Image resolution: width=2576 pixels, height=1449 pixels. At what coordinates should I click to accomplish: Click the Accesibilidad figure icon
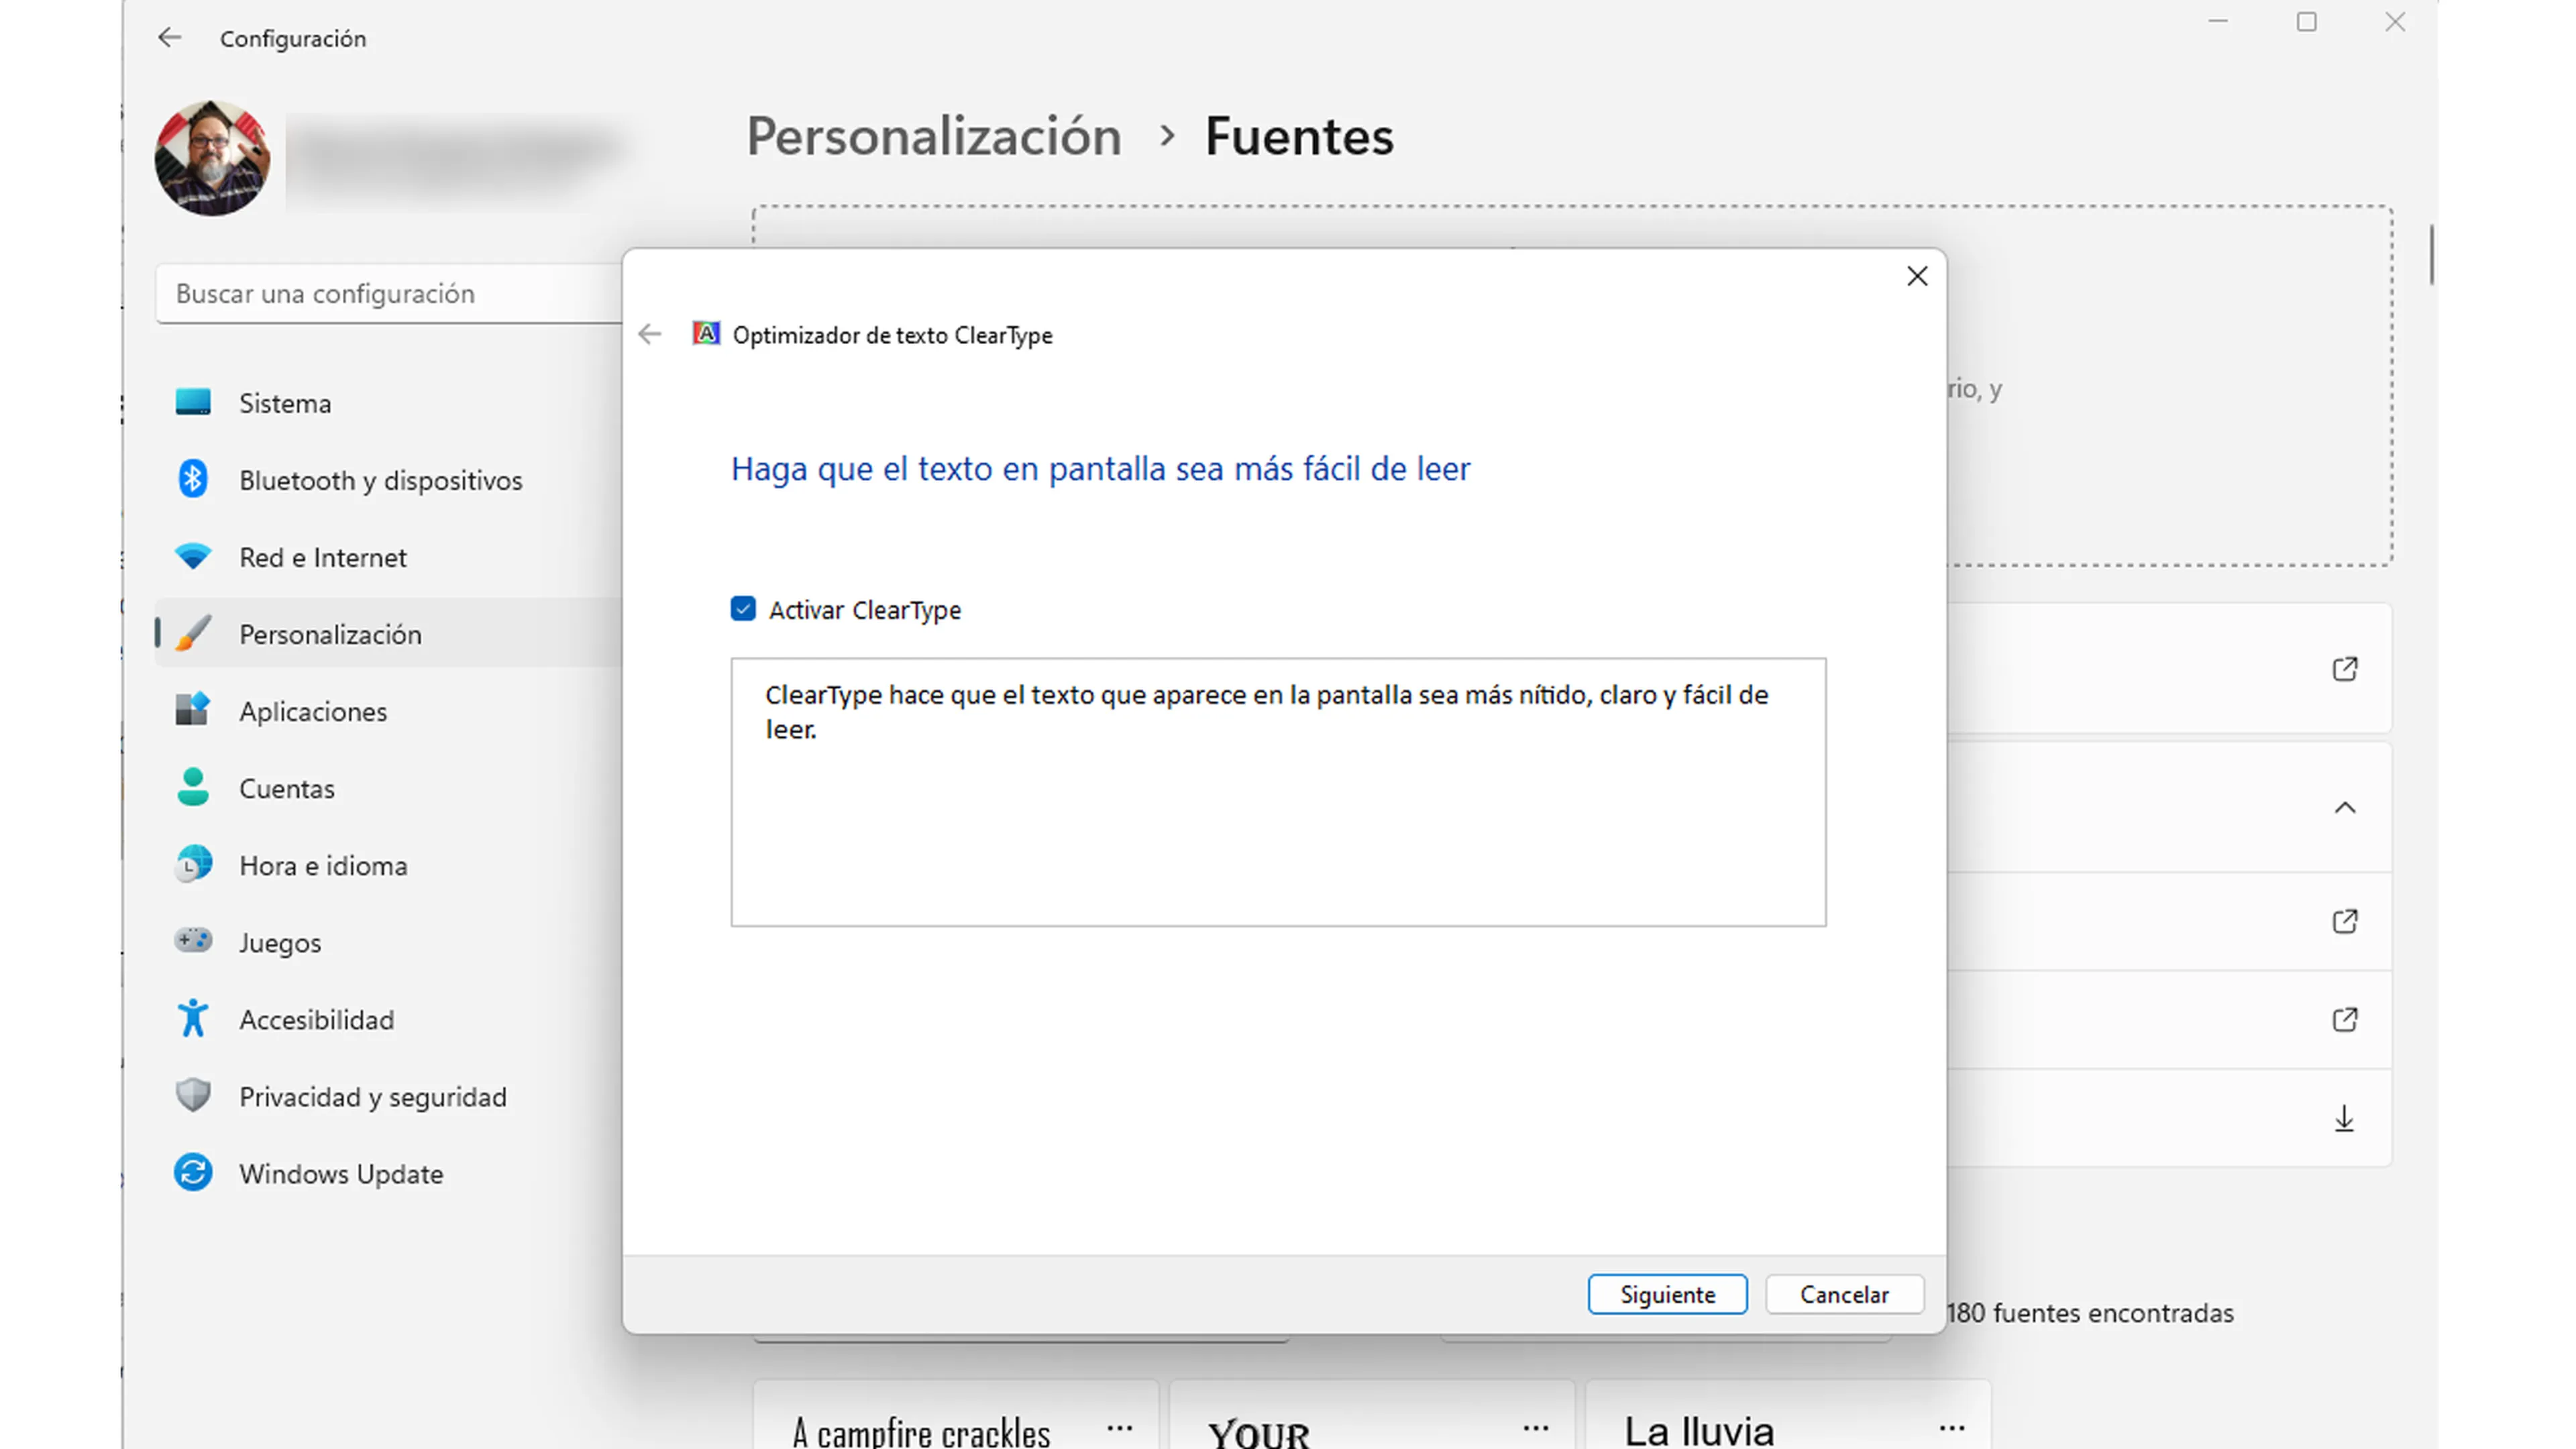pos(193,1018)
